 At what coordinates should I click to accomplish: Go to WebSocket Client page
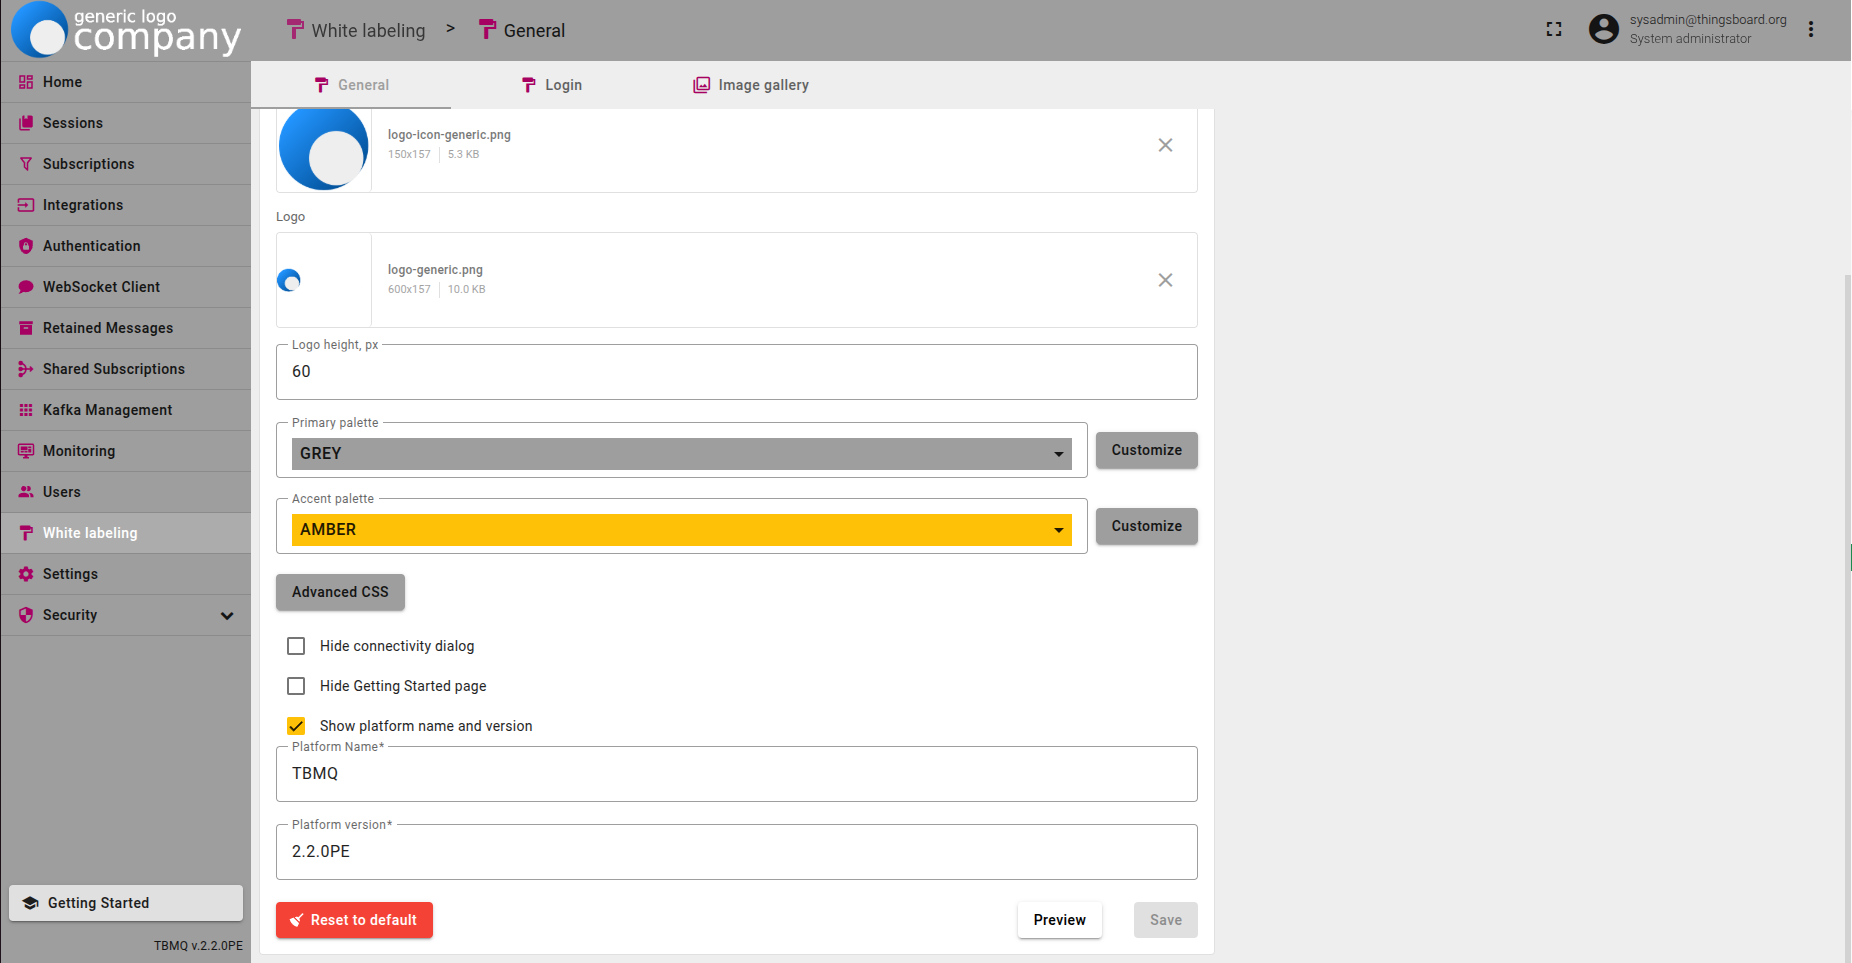coord(101,287)
